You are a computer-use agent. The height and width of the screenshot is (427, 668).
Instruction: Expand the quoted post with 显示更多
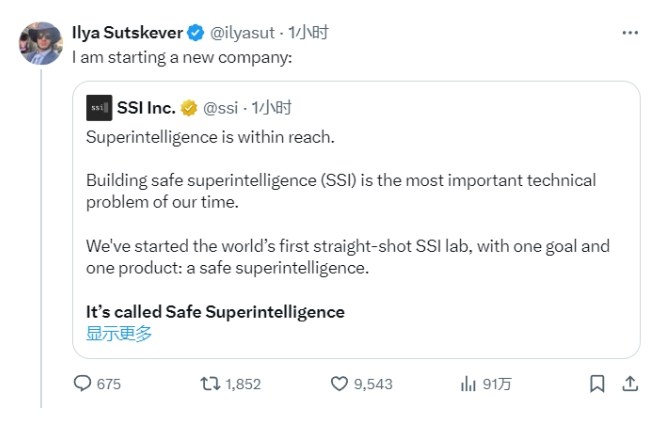tap(119, 333)
